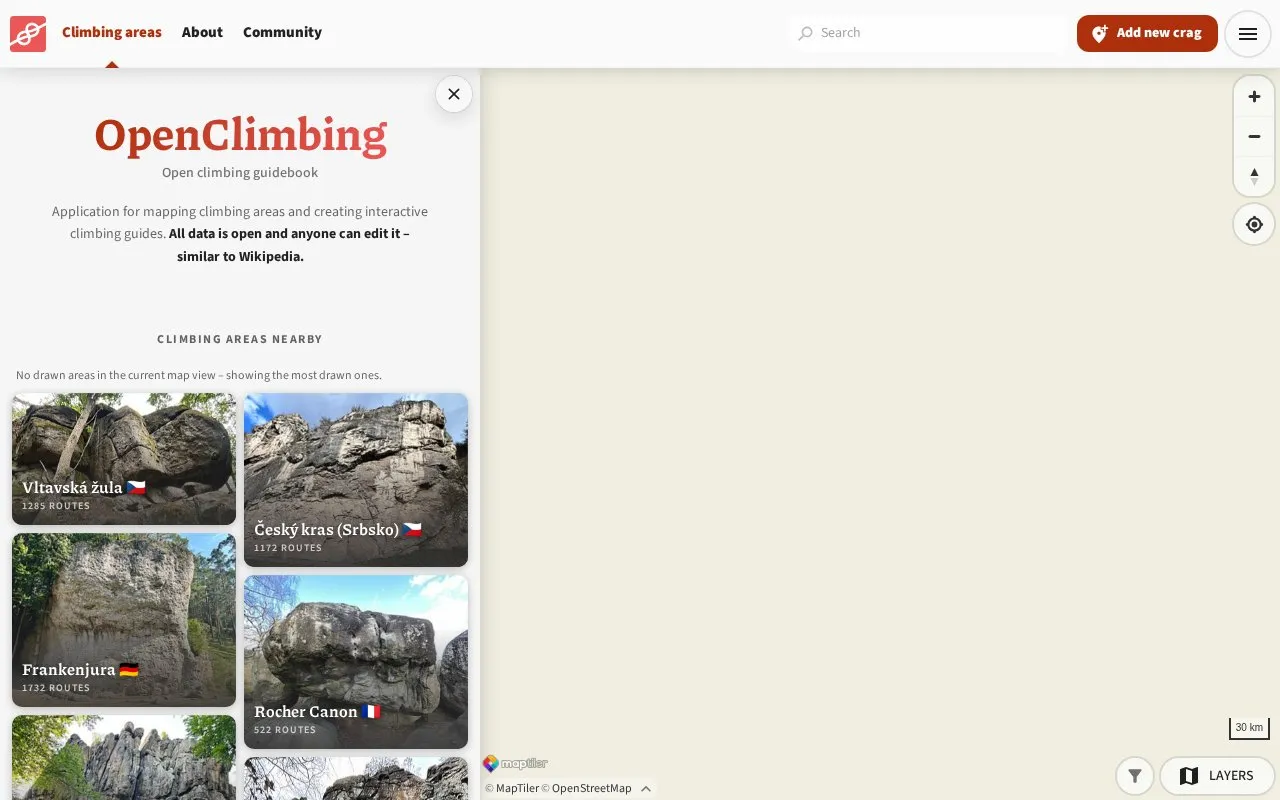
Task: Open the About menu item
Action: (202, 32)
